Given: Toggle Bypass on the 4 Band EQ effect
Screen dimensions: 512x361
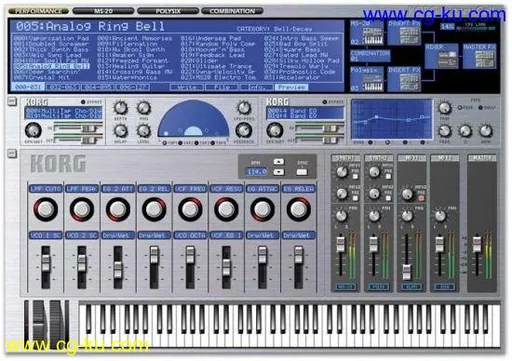Looking at the screenshot, I should click(325, 102).
